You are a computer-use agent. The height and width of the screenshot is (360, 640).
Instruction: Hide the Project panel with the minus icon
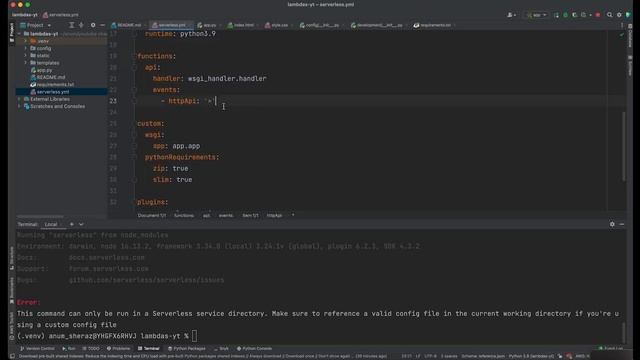pos(102,25)
